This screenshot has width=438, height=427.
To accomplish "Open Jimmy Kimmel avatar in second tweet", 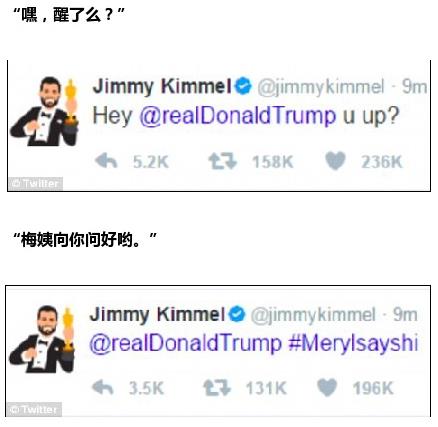I will (x=42, y=339).
